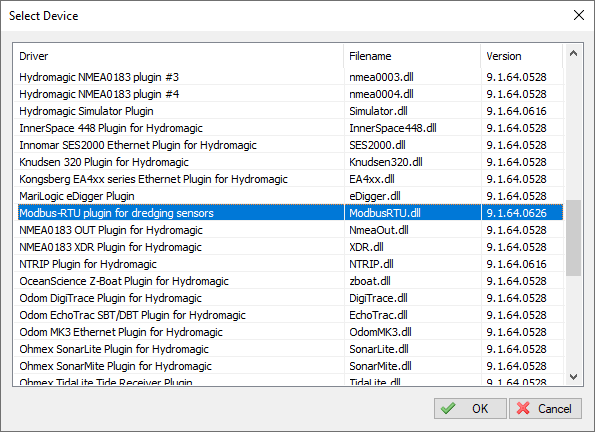Close the Select Device dialog
Viewport: 595px width, 432px height.
[579, 16]
